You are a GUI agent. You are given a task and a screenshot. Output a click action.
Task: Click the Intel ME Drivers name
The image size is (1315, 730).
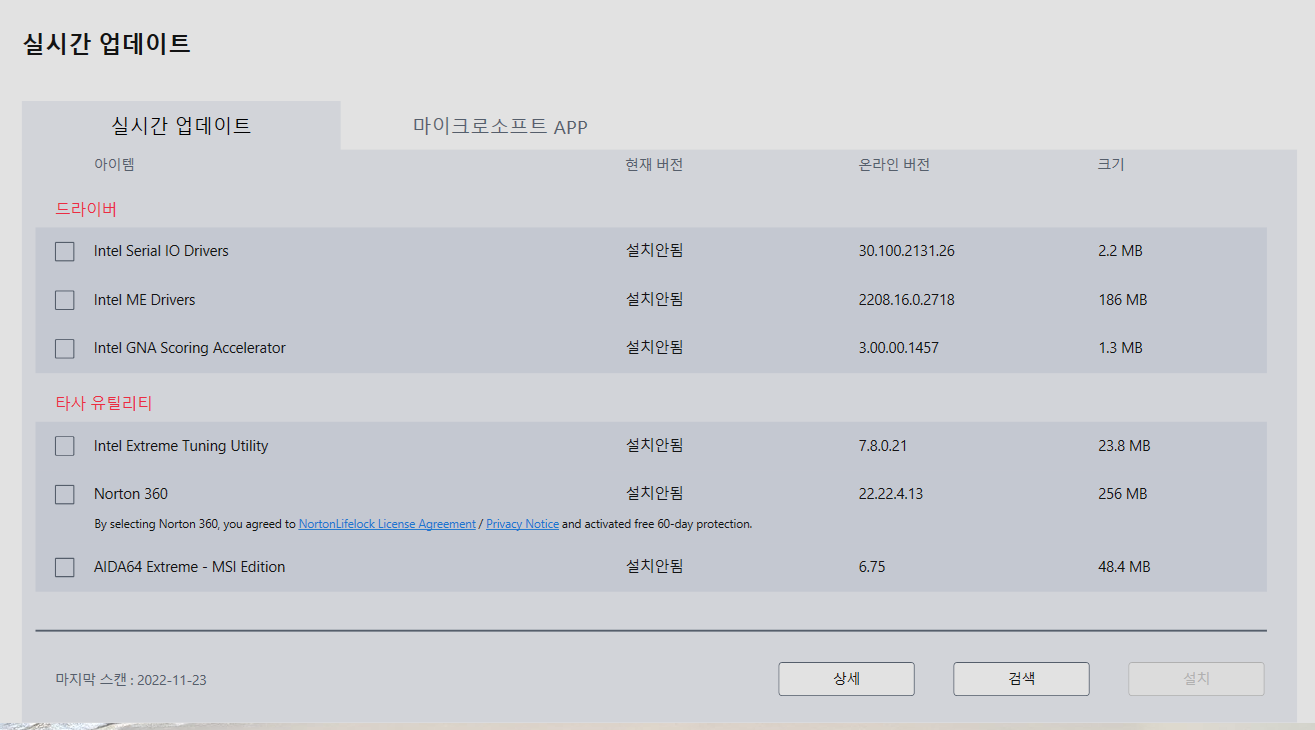pos(145,300)
